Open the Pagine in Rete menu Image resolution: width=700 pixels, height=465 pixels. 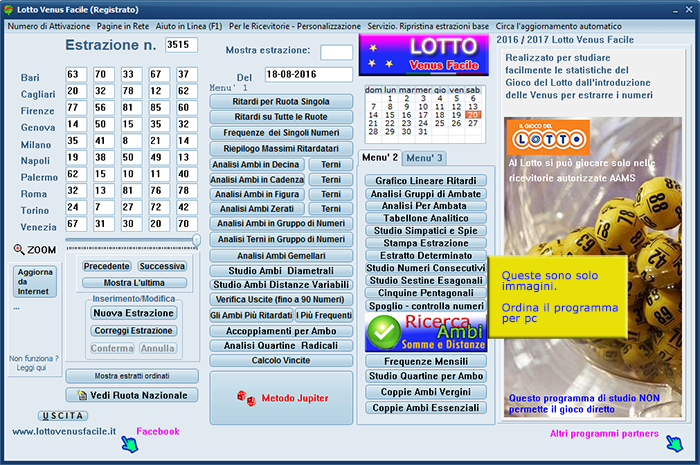point(123,26)
